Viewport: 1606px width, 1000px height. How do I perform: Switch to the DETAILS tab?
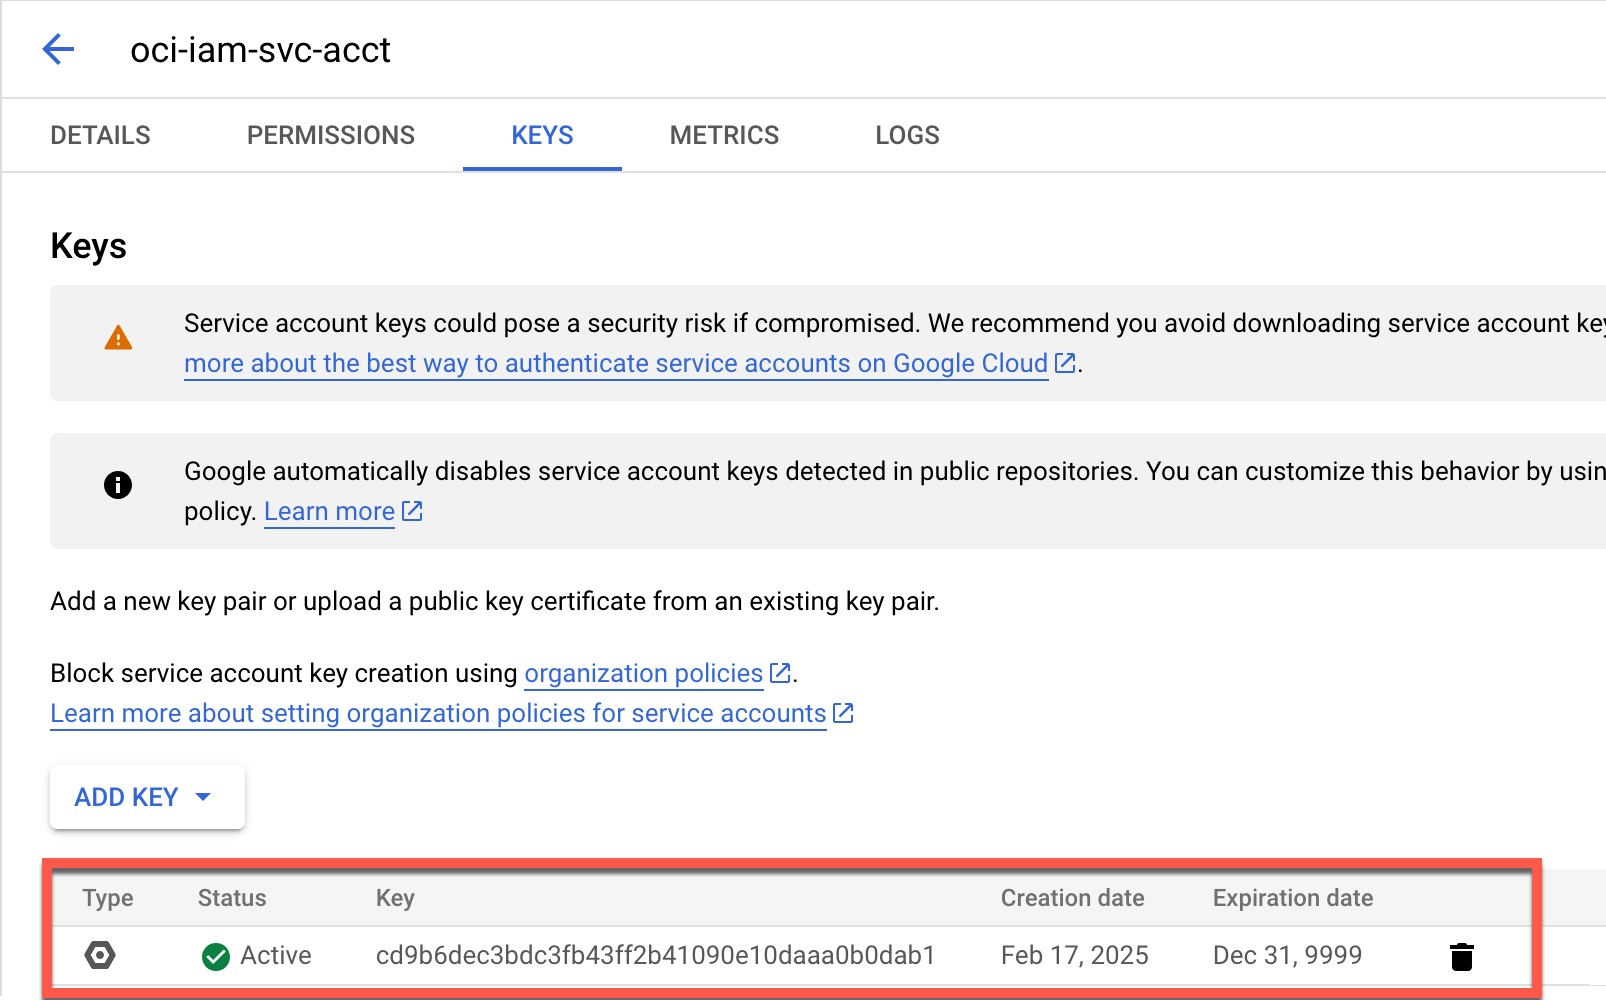coord(100,135)
